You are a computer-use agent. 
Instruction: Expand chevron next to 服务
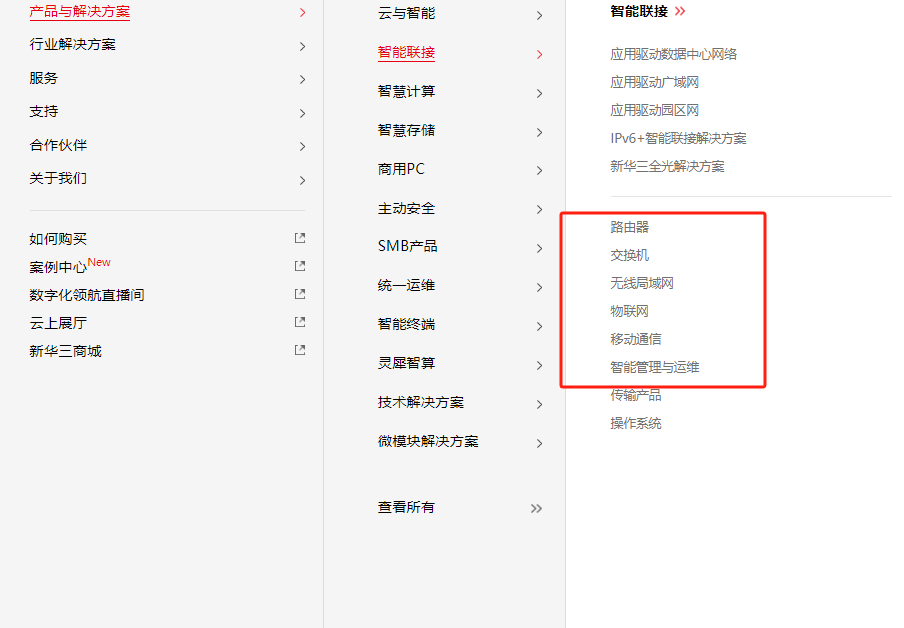(x=303, y=80)
